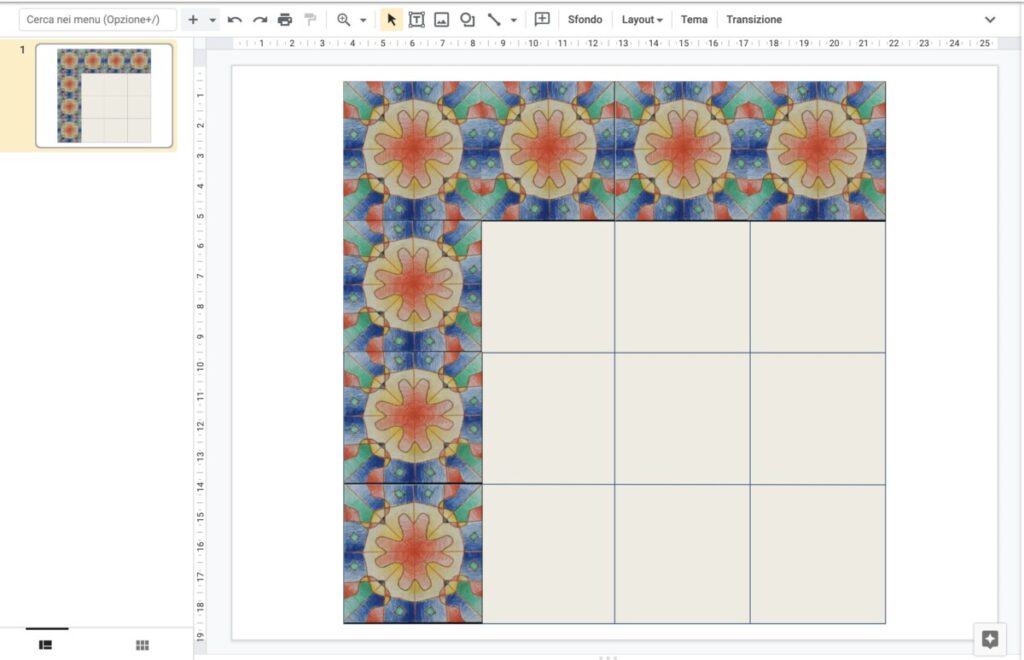Select the paint format tool

(x=310, y=20)
